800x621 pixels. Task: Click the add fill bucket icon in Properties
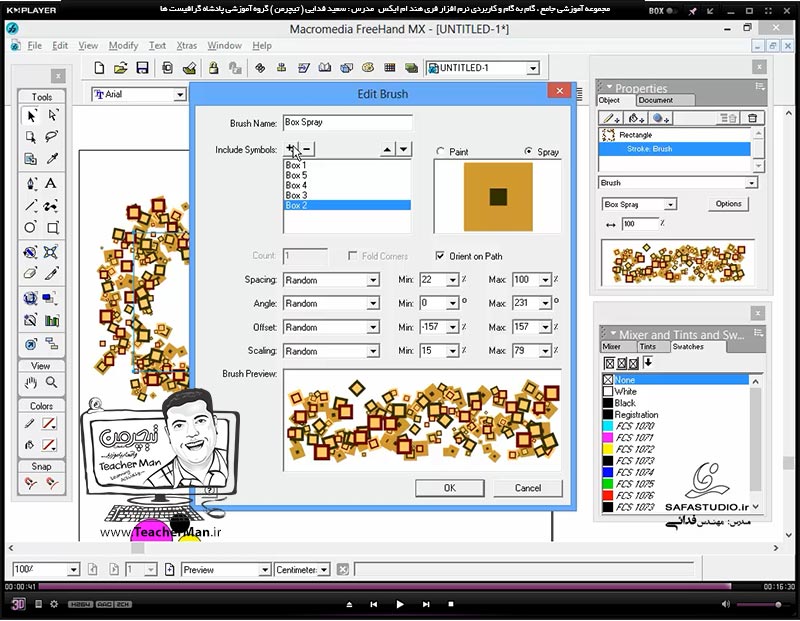coord(636,118)
